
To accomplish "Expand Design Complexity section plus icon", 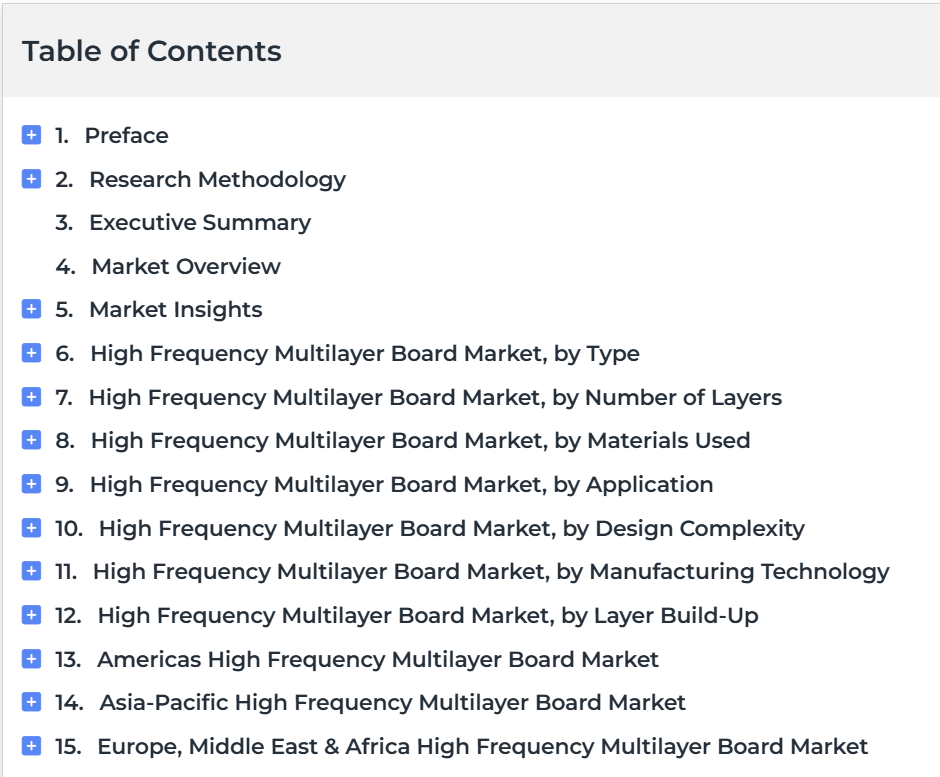I will click(x=31, y=528).
